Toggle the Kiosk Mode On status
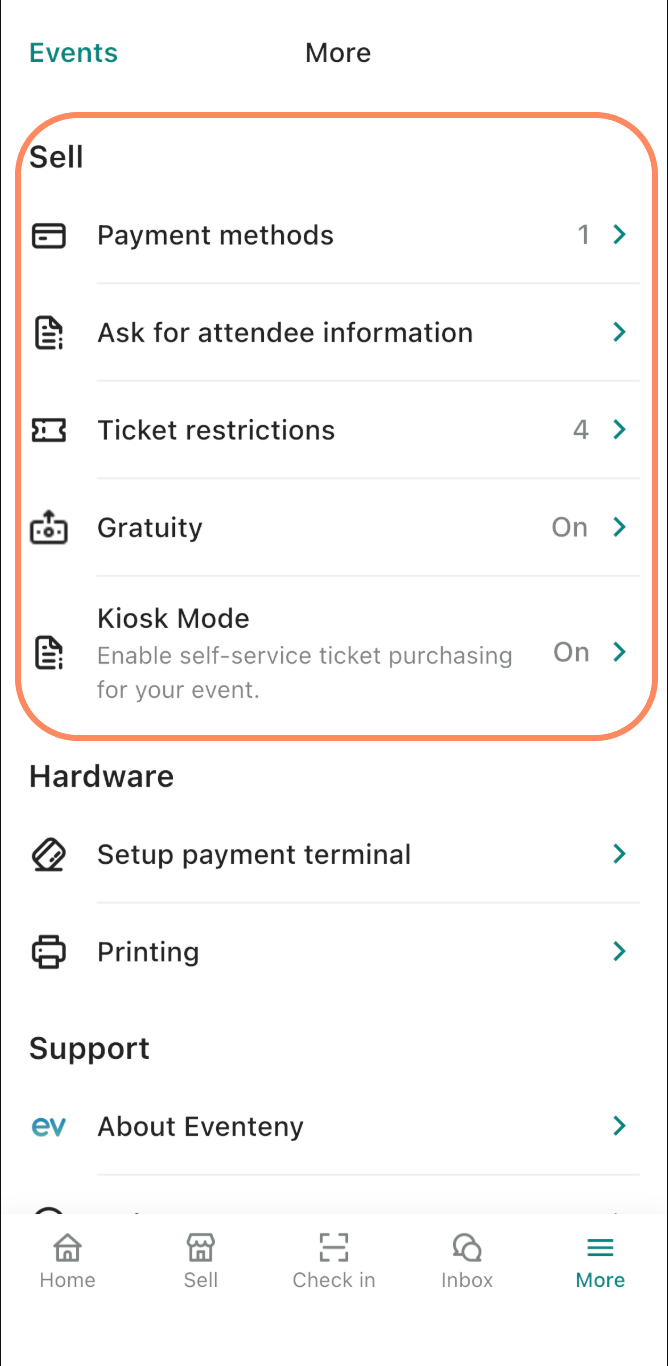 [x=571, y=653]
